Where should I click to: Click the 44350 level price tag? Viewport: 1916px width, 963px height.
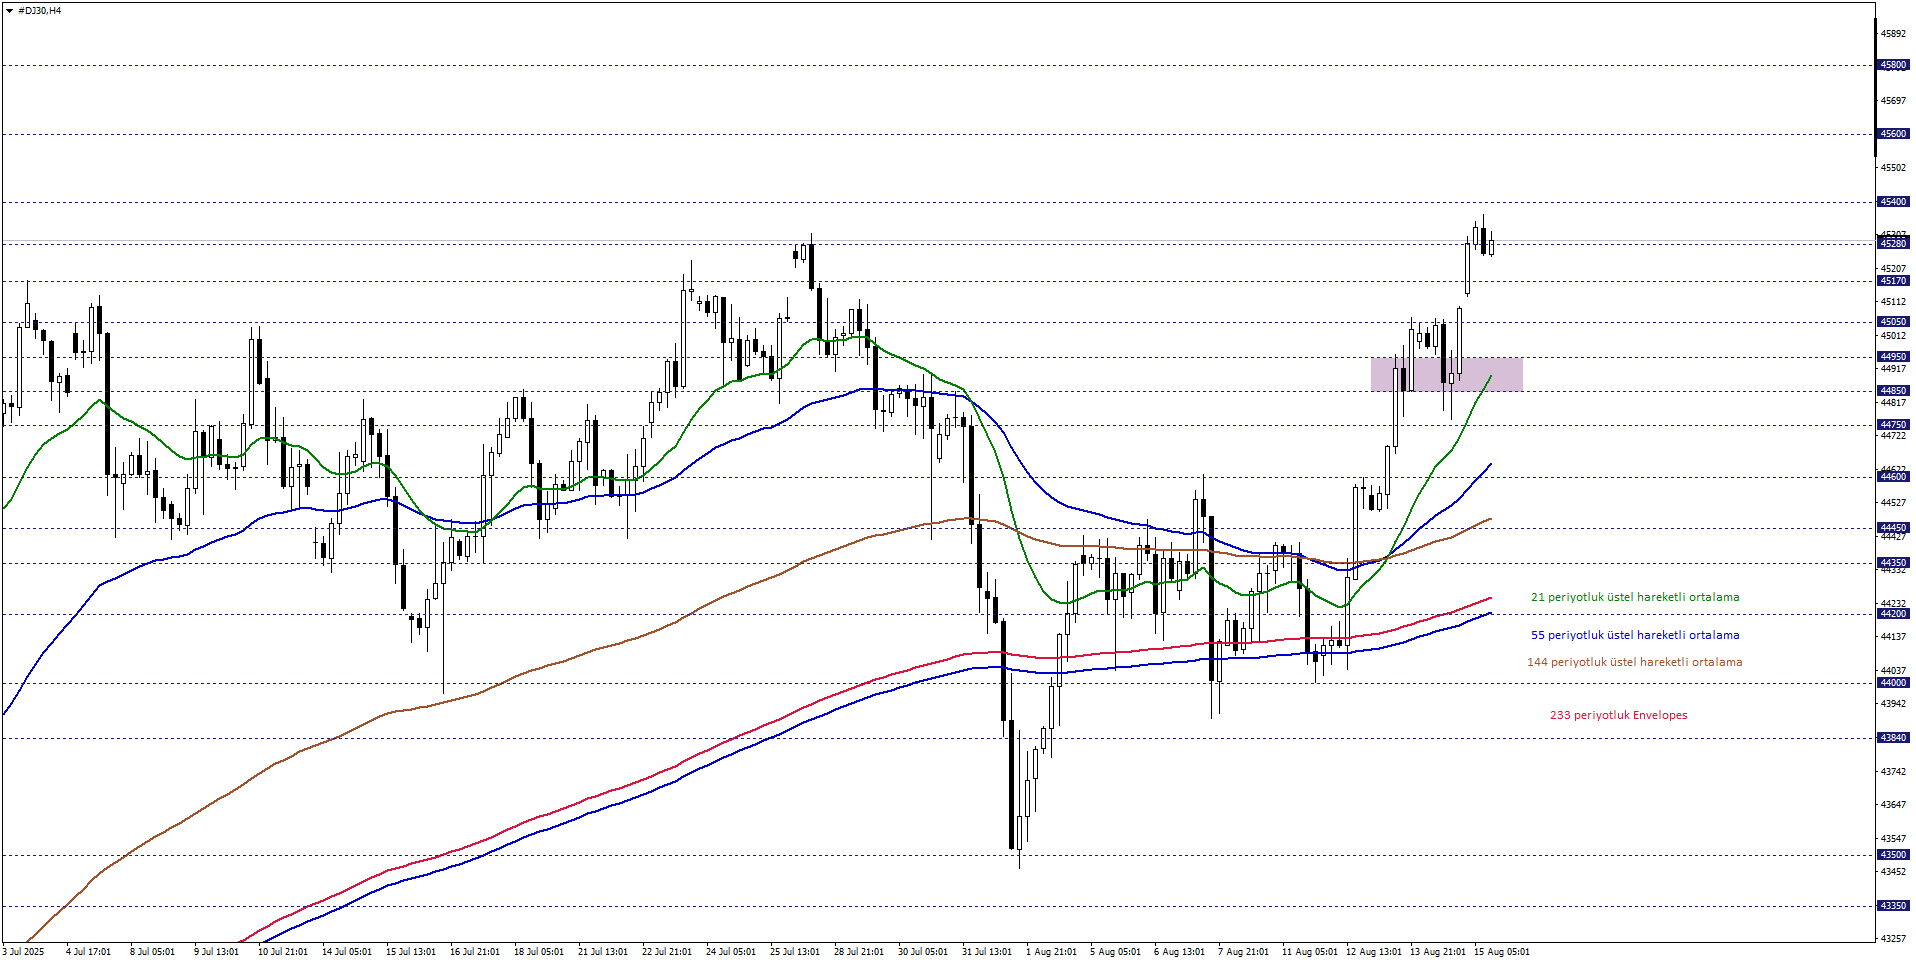click(1893, 563)
